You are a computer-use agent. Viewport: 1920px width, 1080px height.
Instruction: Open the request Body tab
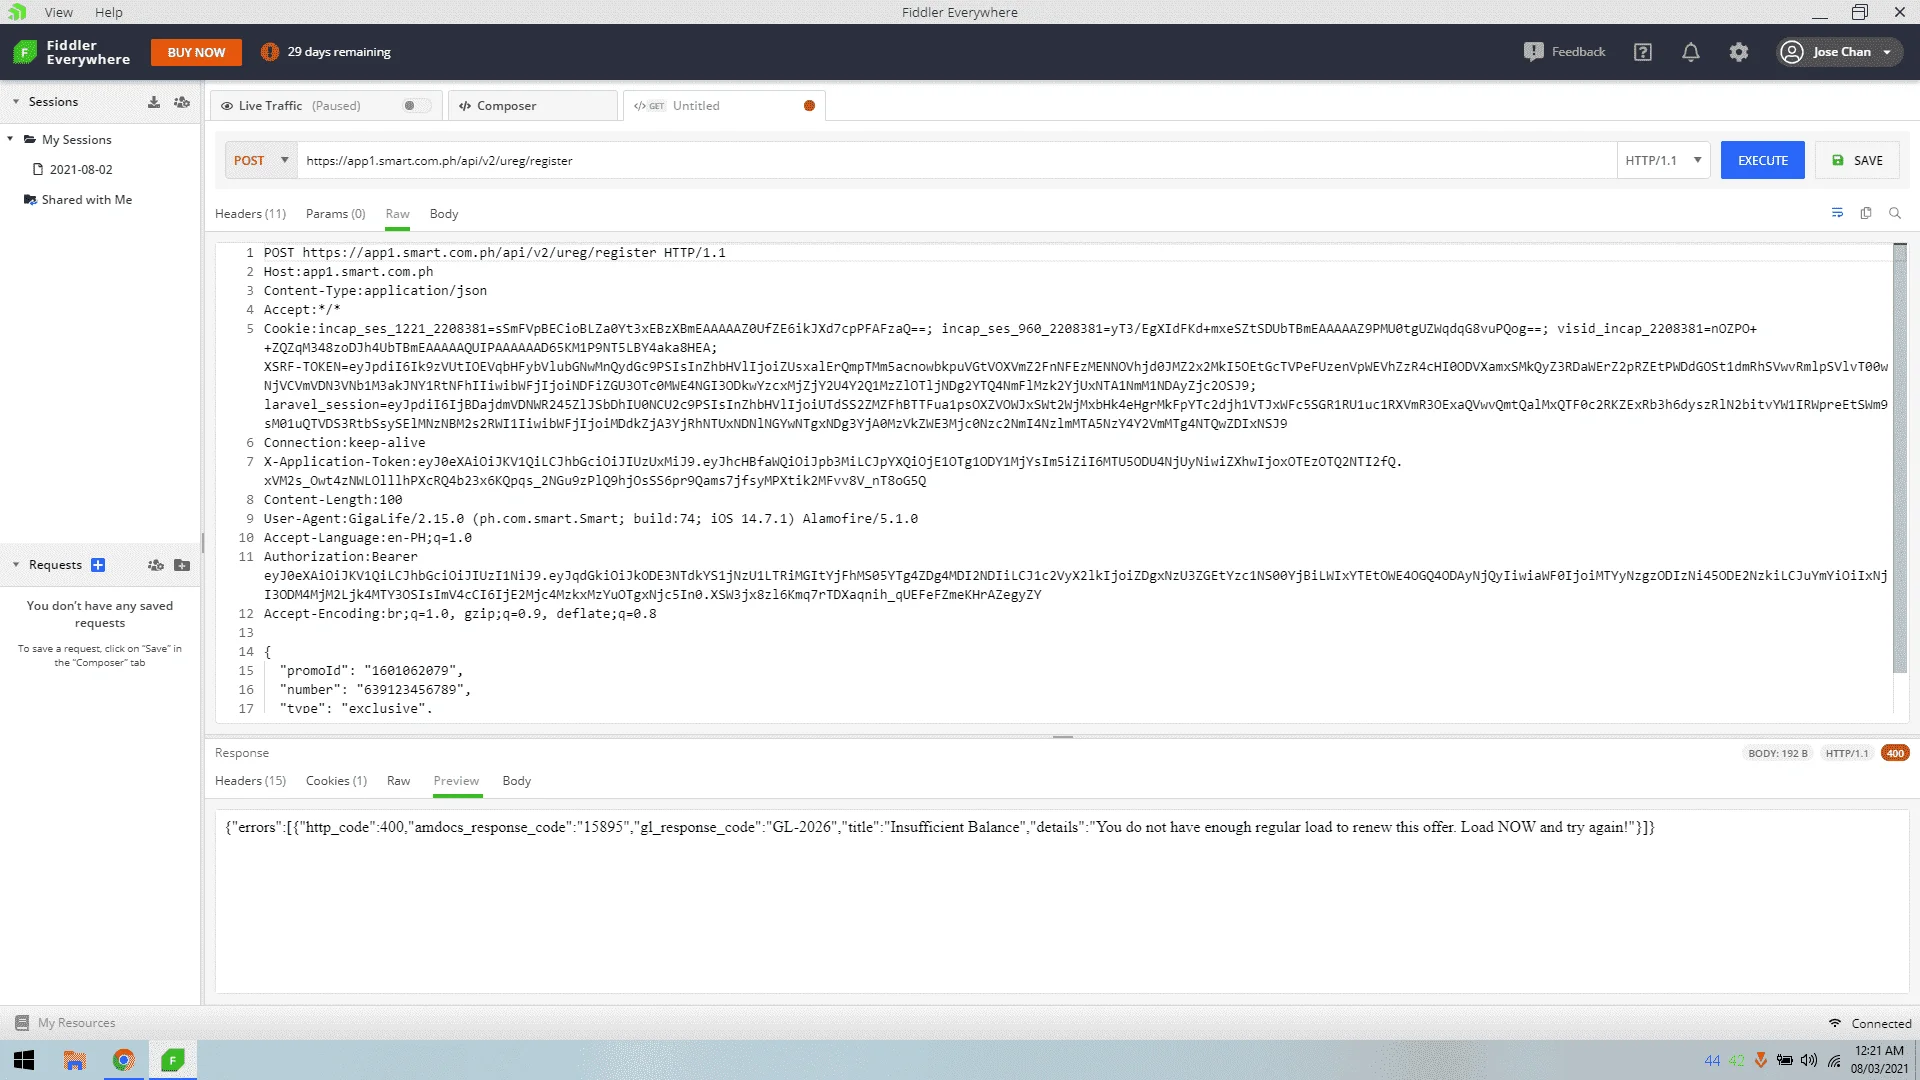click(444, 214)
